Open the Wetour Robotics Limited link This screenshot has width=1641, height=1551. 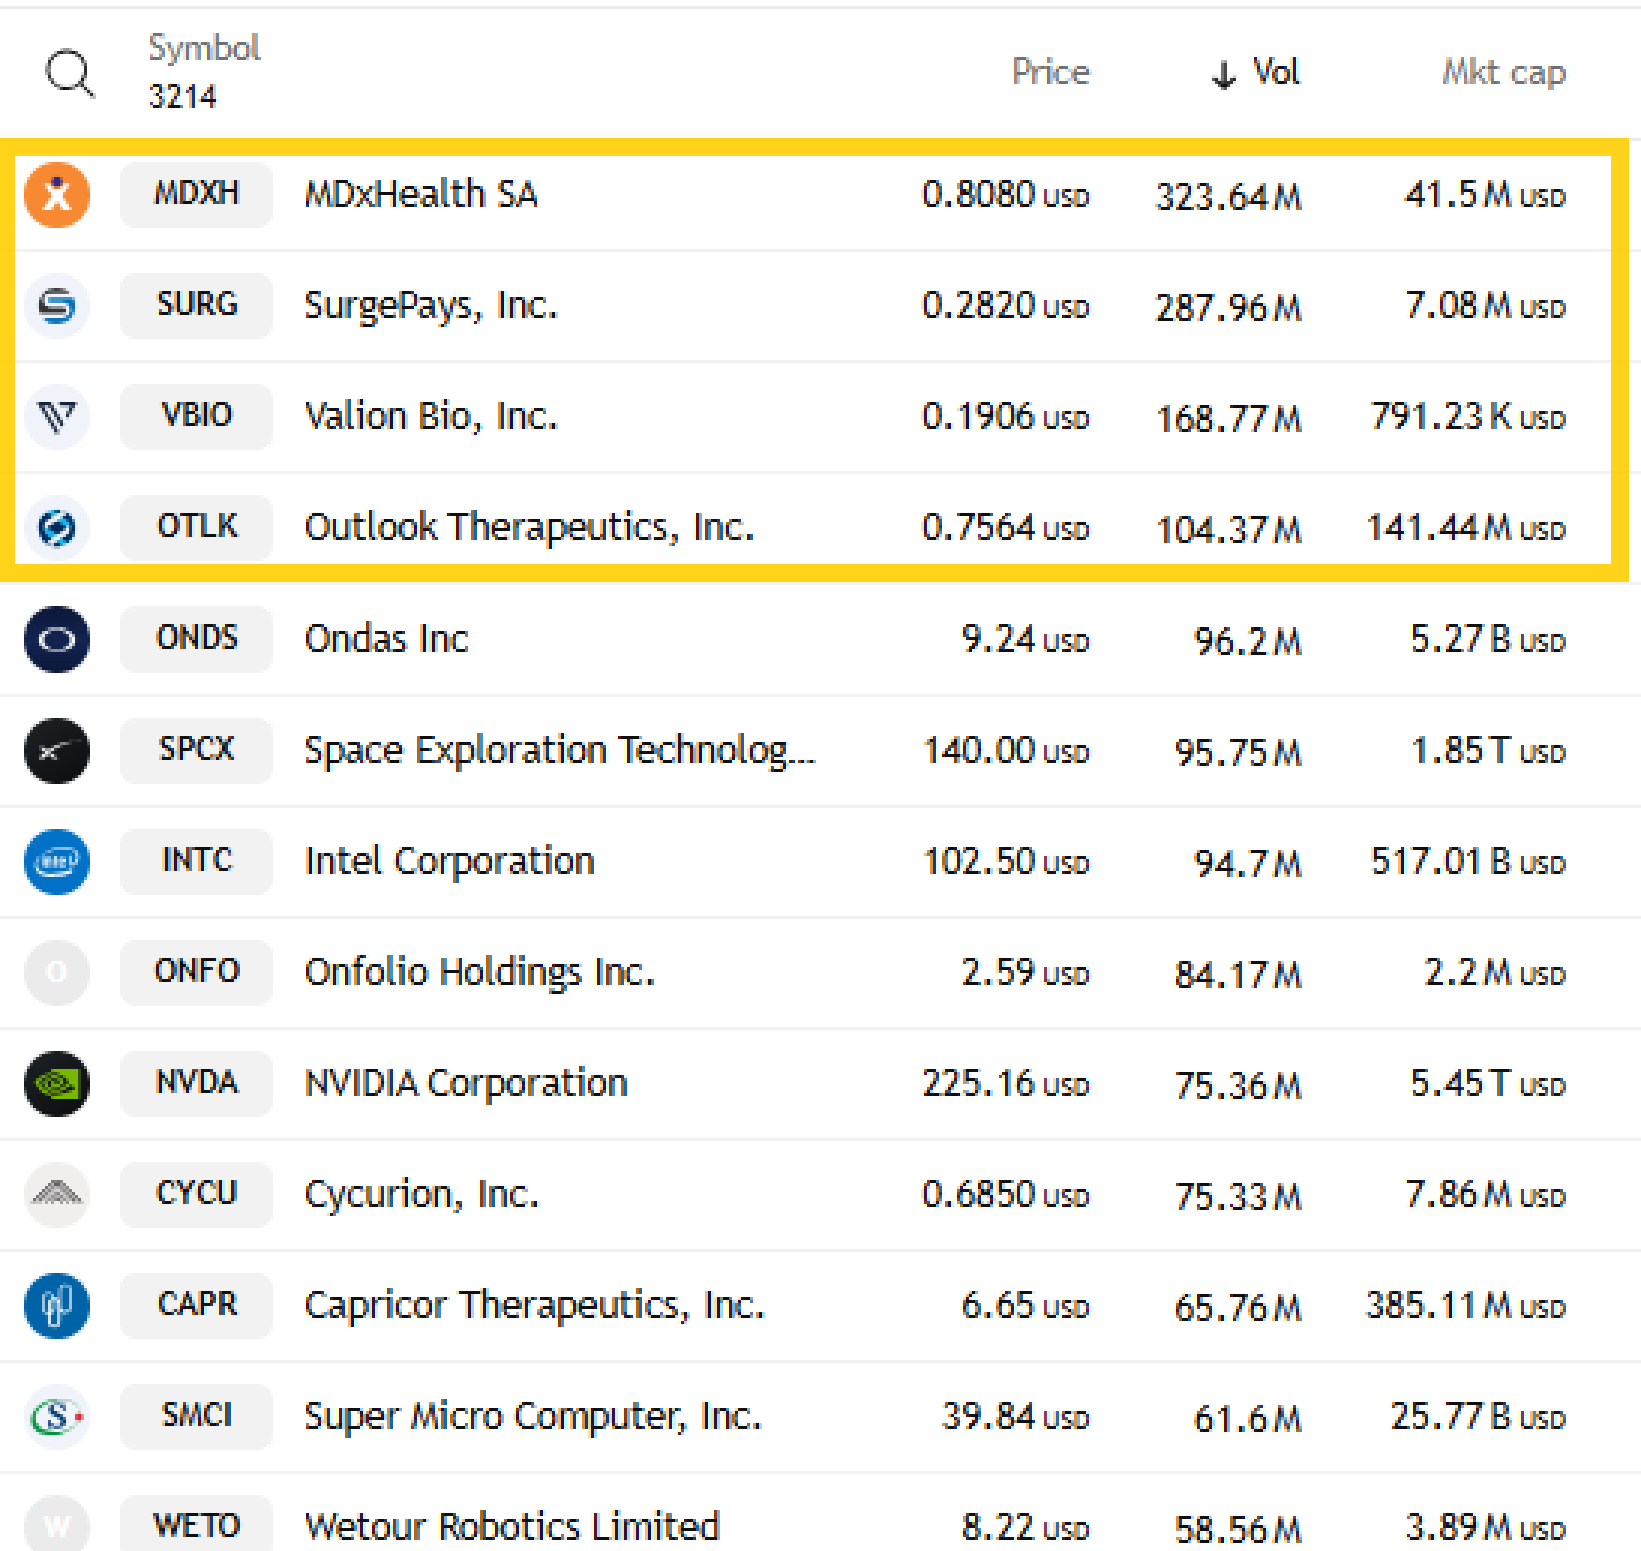[x=512, y=1526]
